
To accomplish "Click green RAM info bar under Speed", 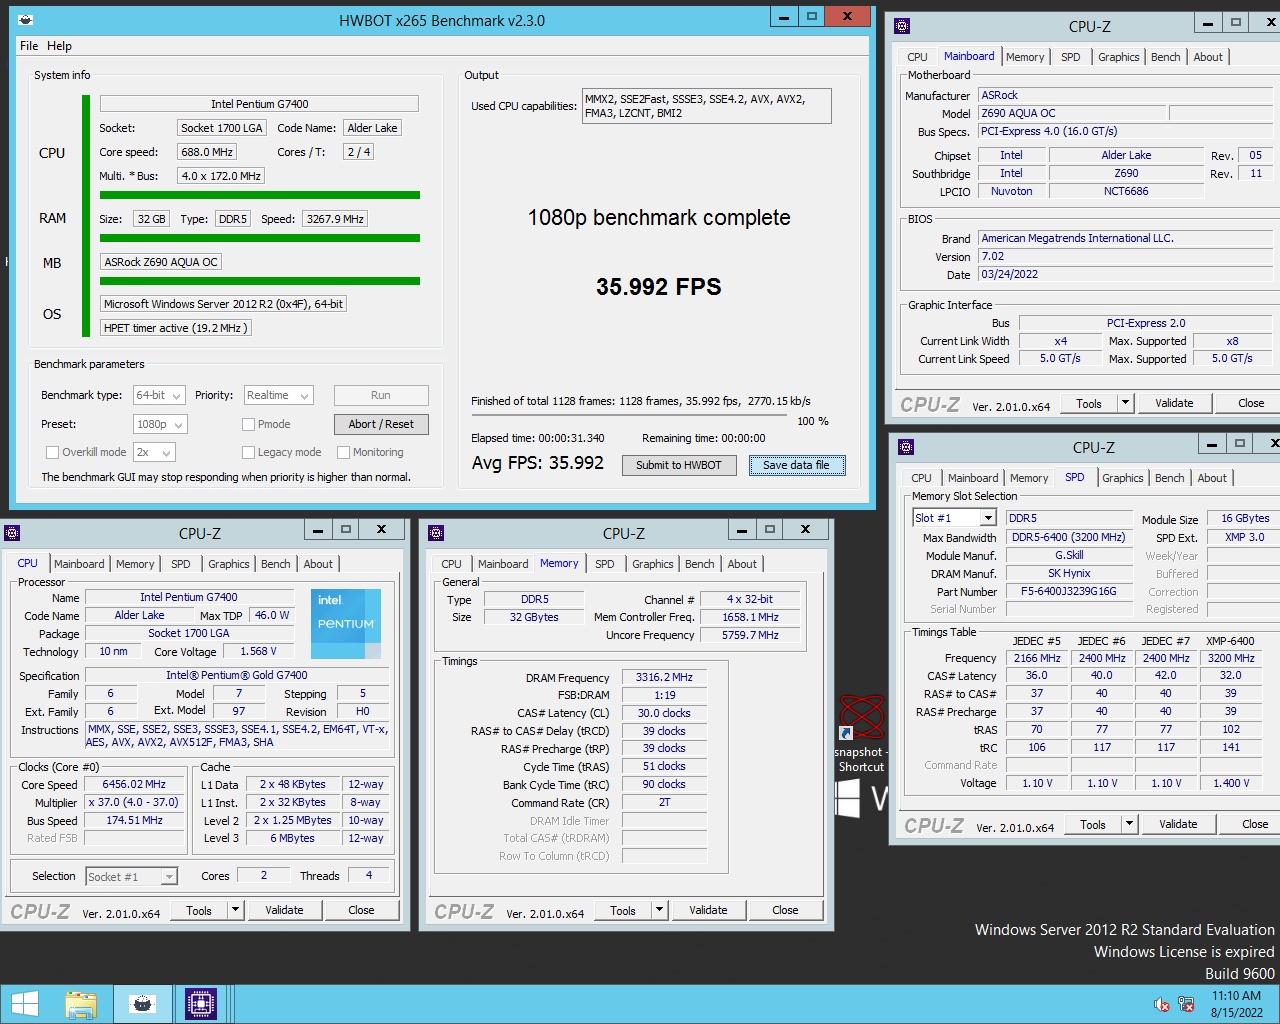I will tap(259, 238).
